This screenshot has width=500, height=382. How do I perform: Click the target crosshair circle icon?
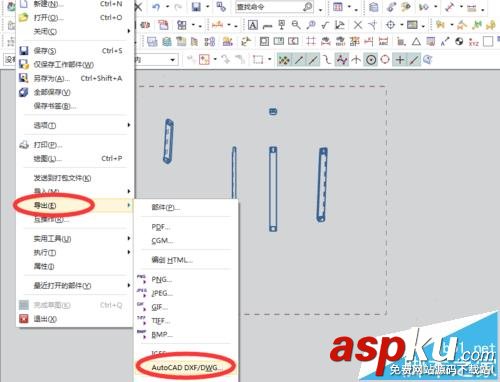tap(390, 25)
